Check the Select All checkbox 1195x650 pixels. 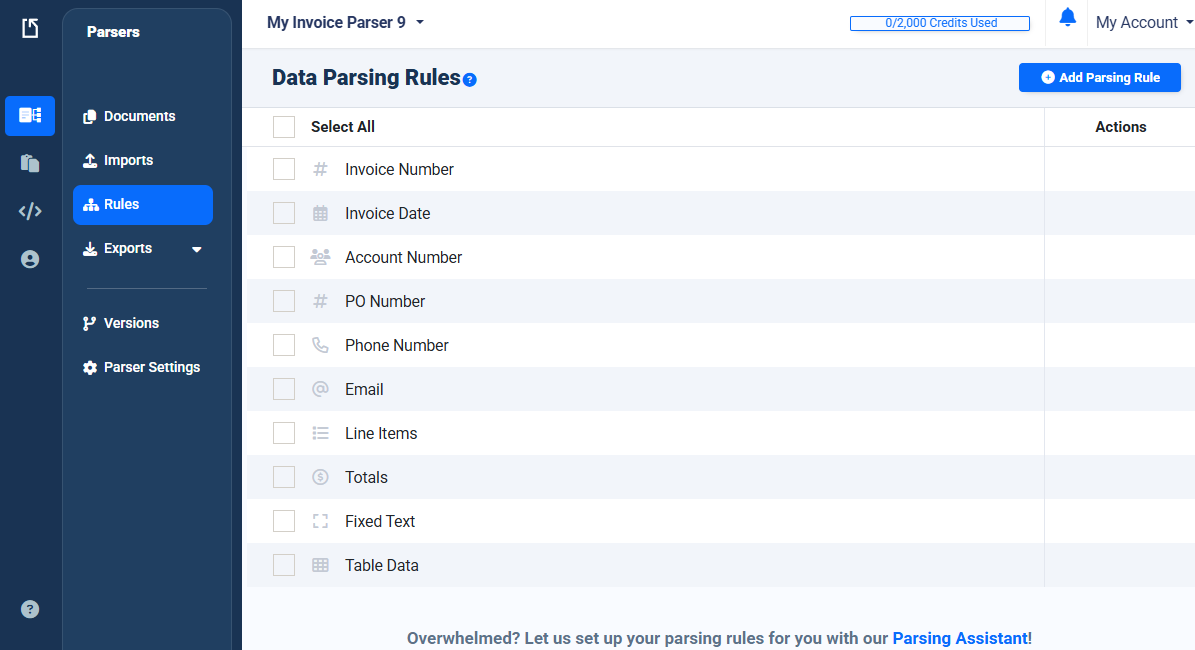pos(284,127)
